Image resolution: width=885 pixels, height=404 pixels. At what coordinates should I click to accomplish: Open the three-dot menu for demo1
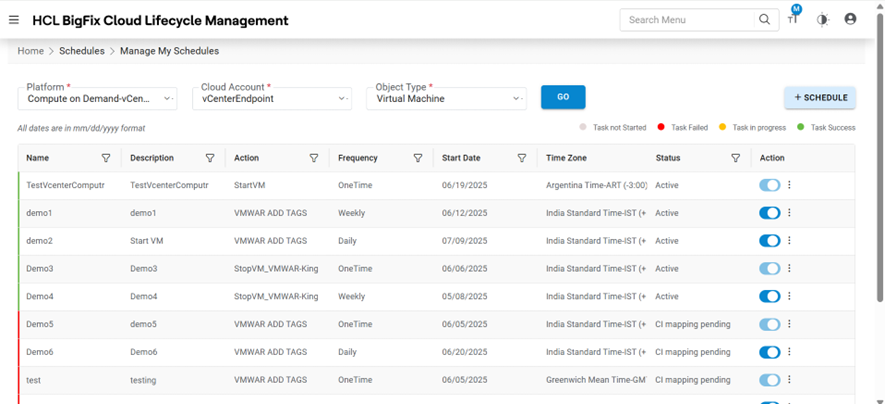click(x=790, y=213)
